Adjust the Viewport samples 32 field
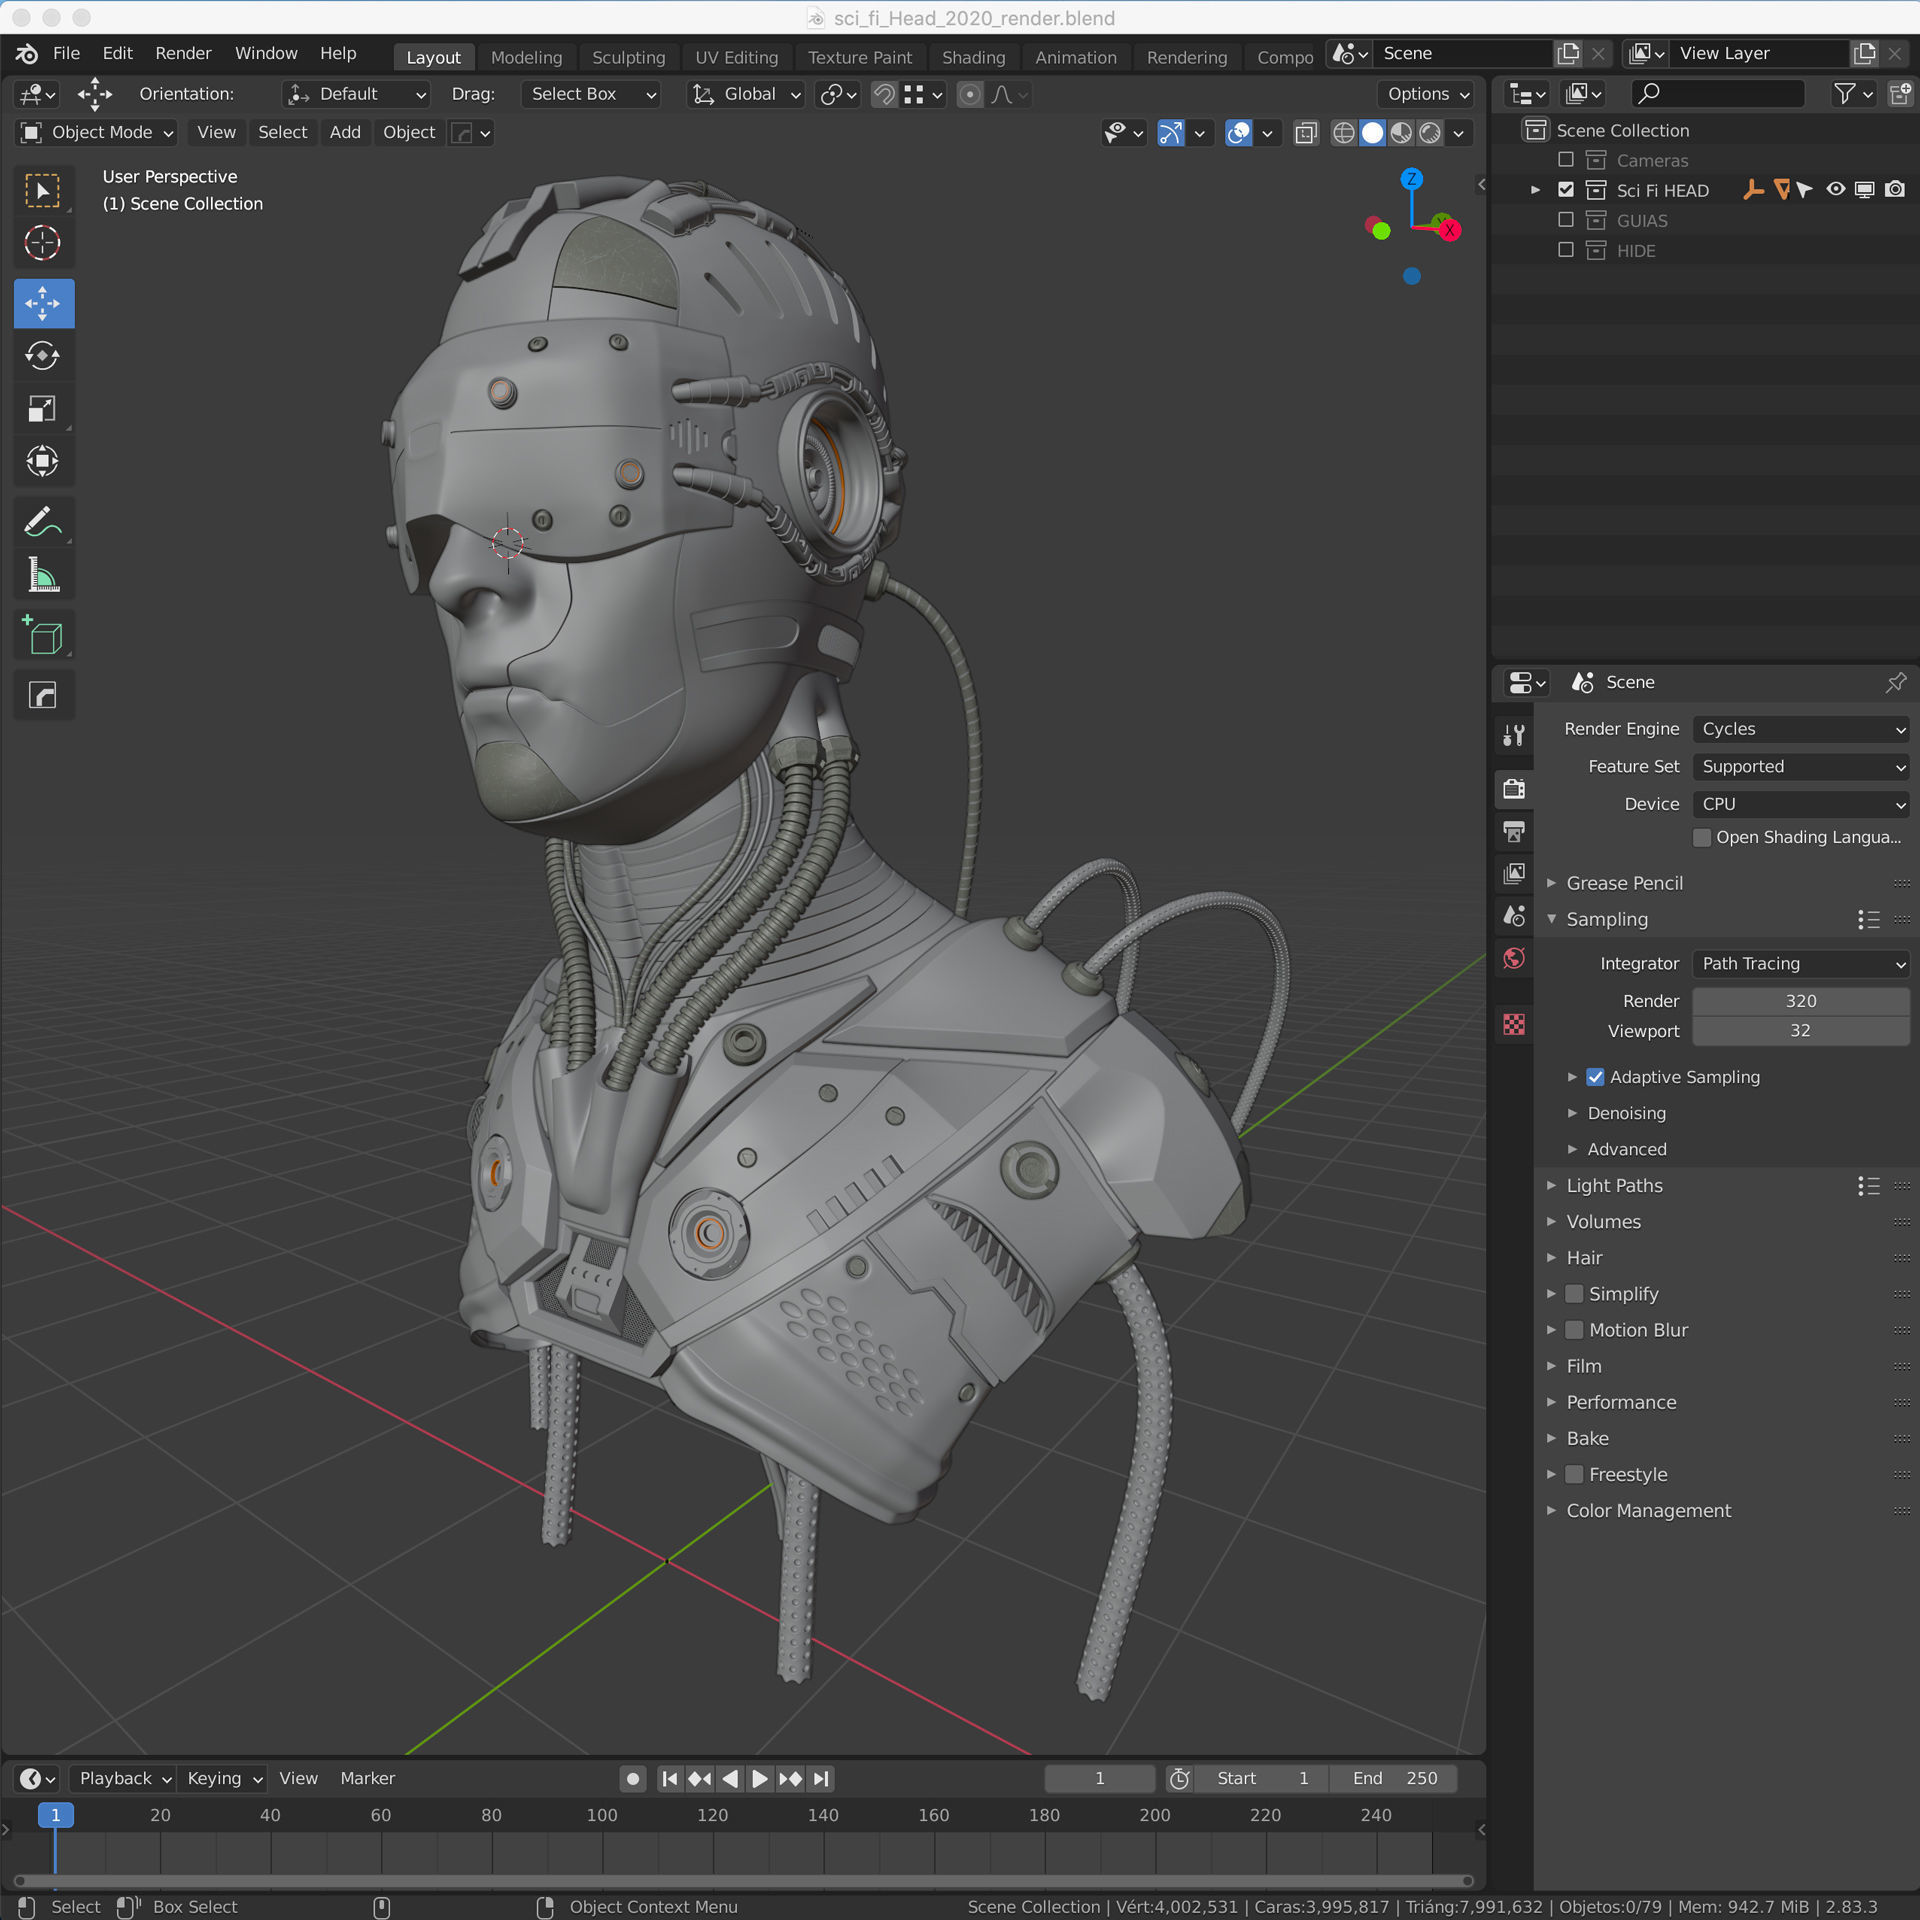 [1801, 1031]
